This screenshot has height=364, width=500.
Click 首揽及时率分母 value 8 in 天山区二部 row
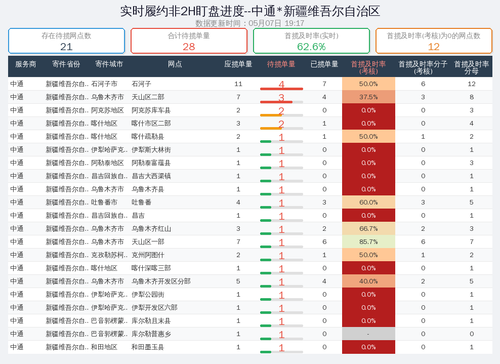[471, 97]
